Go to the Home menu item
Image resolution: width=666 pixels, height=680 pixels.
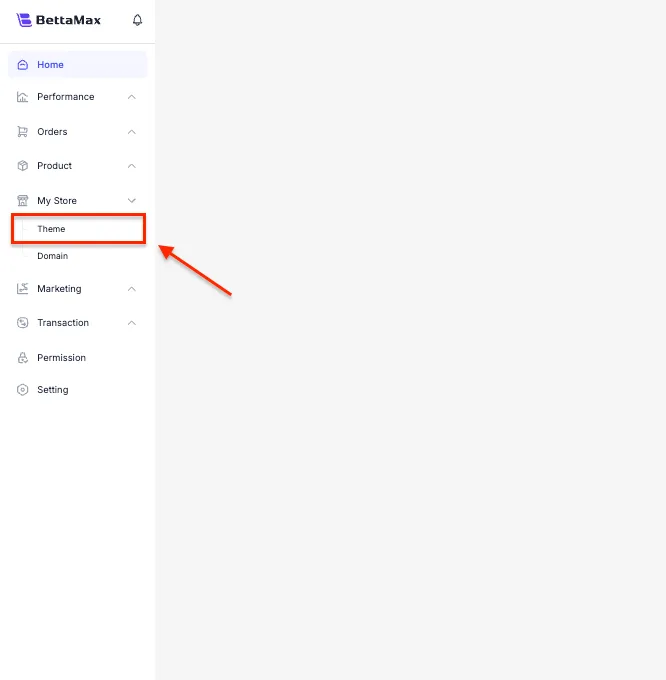point(51,65)
